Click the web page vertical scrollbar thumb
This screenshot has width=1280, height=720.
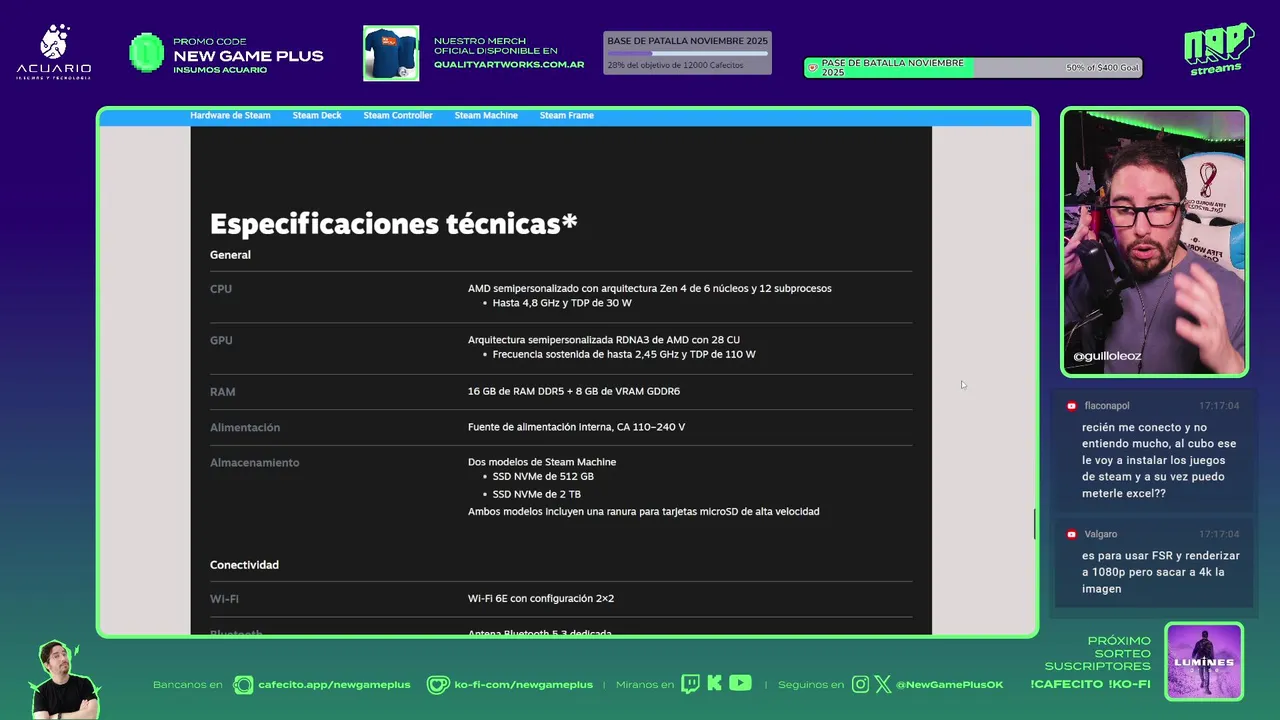point(1034,524)
